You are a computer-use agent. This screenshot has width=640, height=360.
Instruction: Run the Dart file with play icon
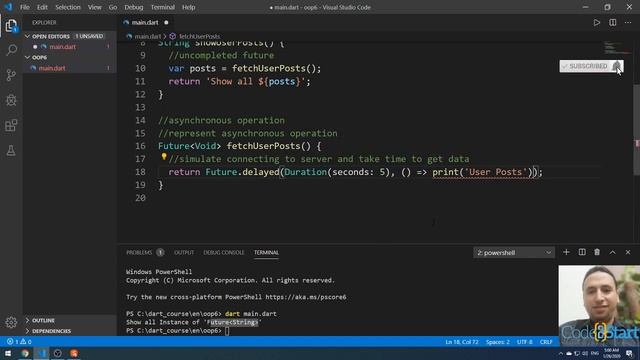tap(597, 22)
